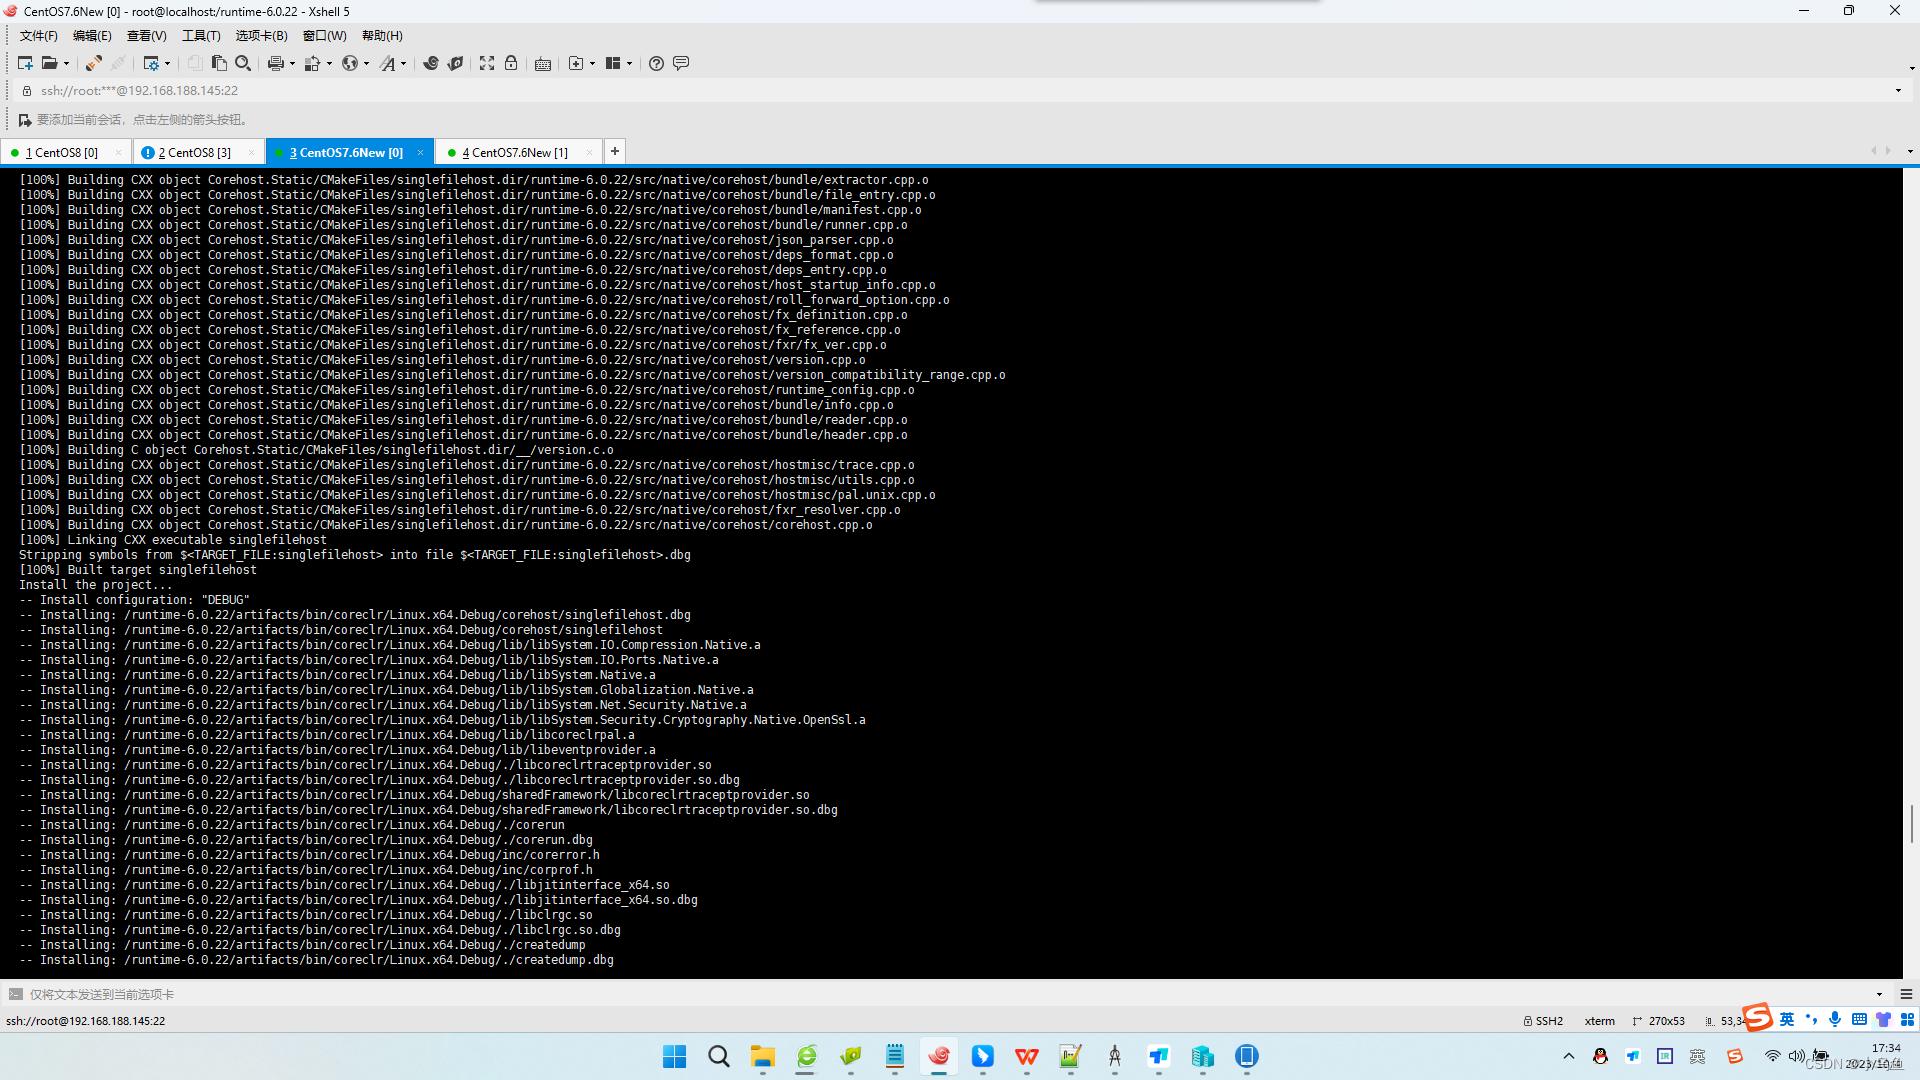Open the virtual keyboard tool icon
The image size is (1920, 1080).
point(542,63)
